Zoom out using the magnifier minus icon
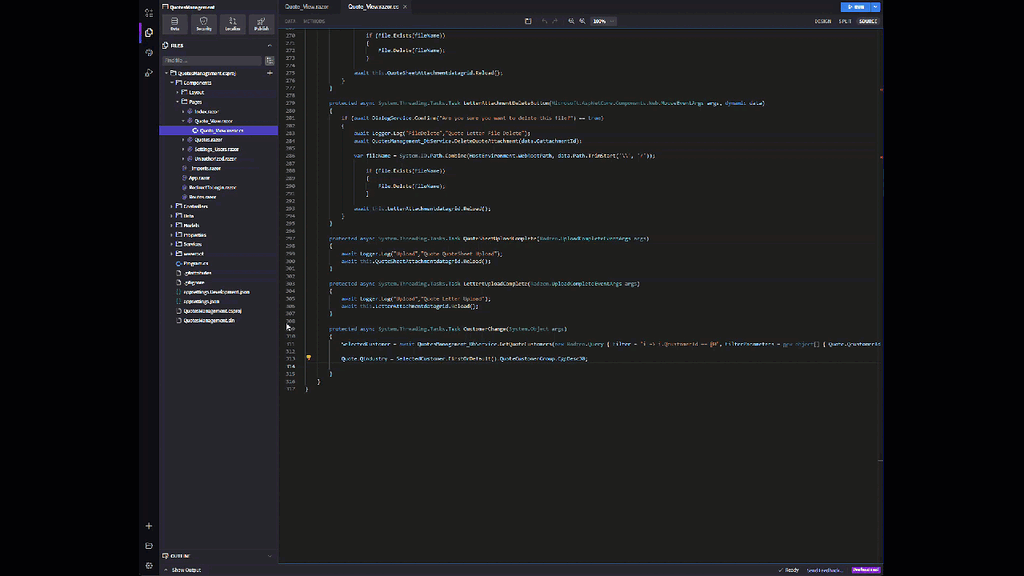Viewport: 1024px width, 576px height. (582, 21)
